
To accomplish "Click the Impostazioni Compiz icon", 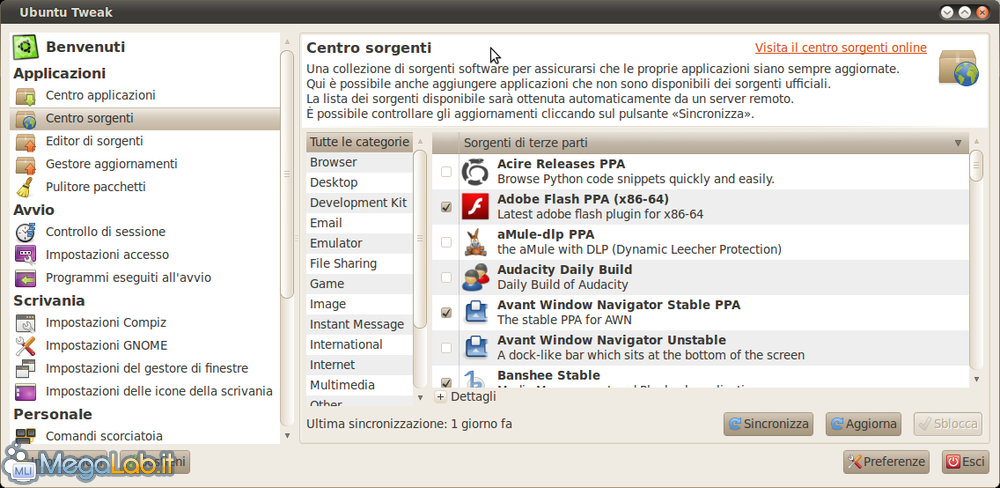I will click(26, 323).
